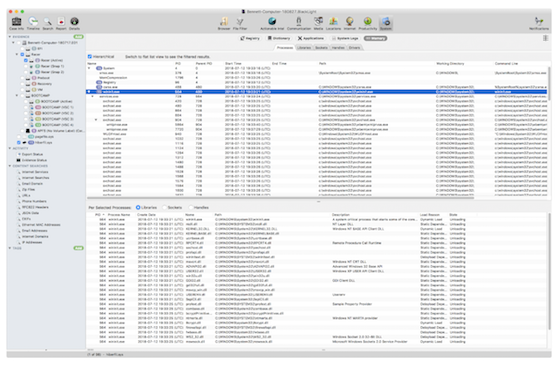The image size is (560, 367).
Task: Uncheck the Racer (Active) volume checkbox
Action: 26,60
